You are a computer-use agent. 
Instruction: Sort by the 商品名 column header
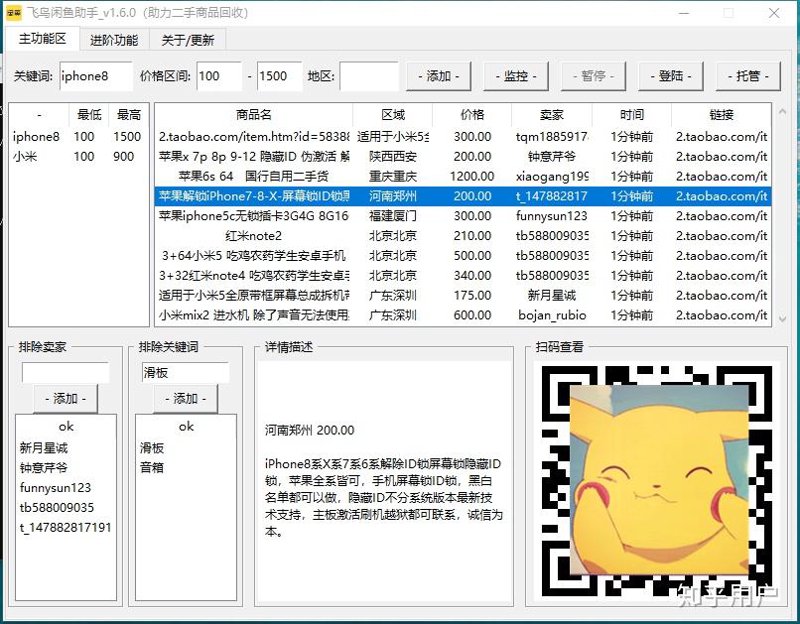coord(254,115)
